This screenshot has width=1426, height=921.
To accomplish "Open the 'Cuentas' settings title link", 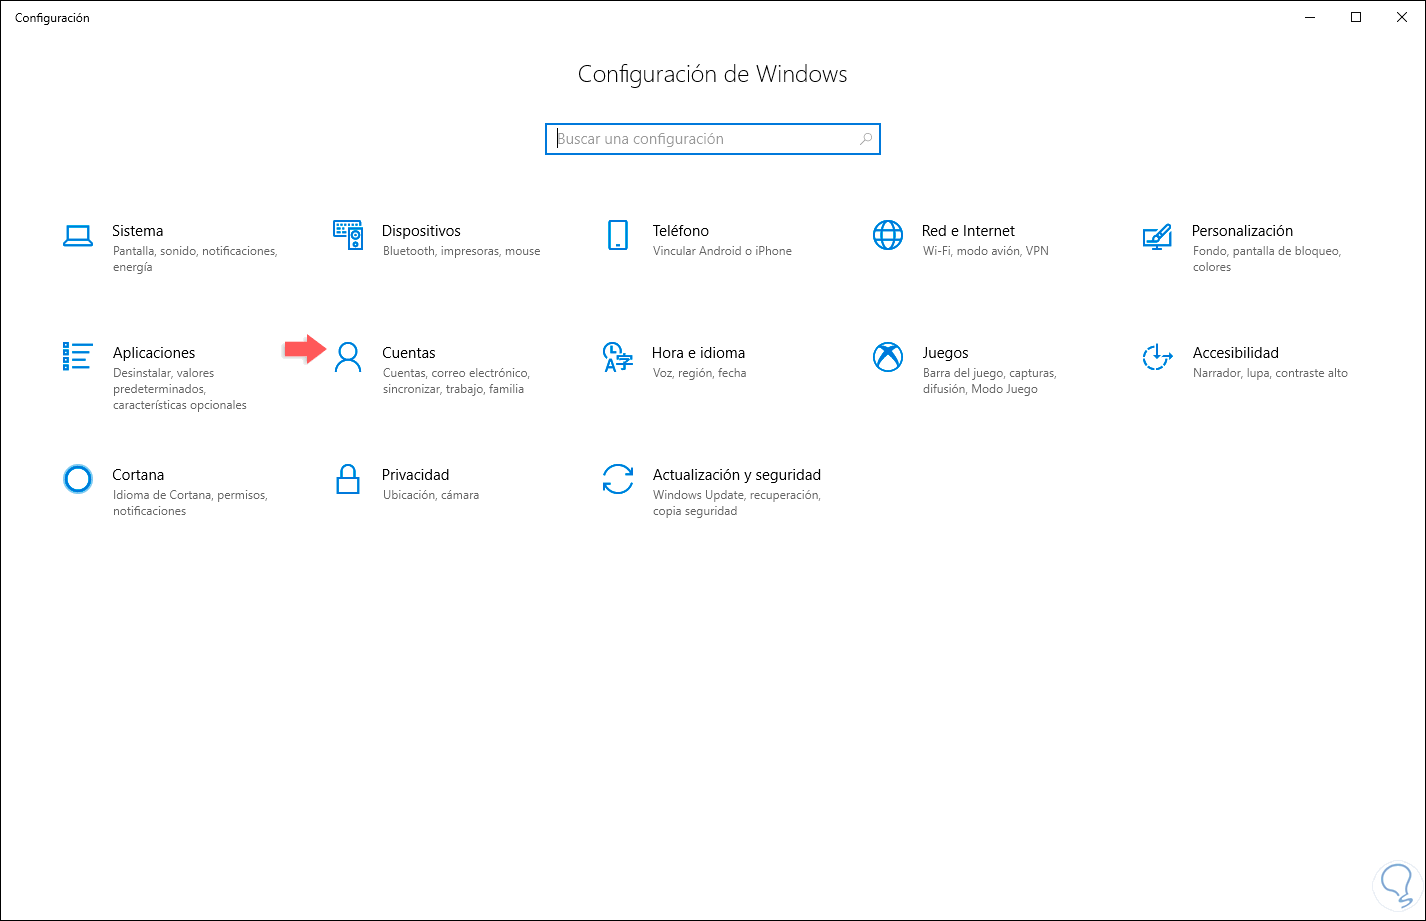I will [x=409, y=353].
